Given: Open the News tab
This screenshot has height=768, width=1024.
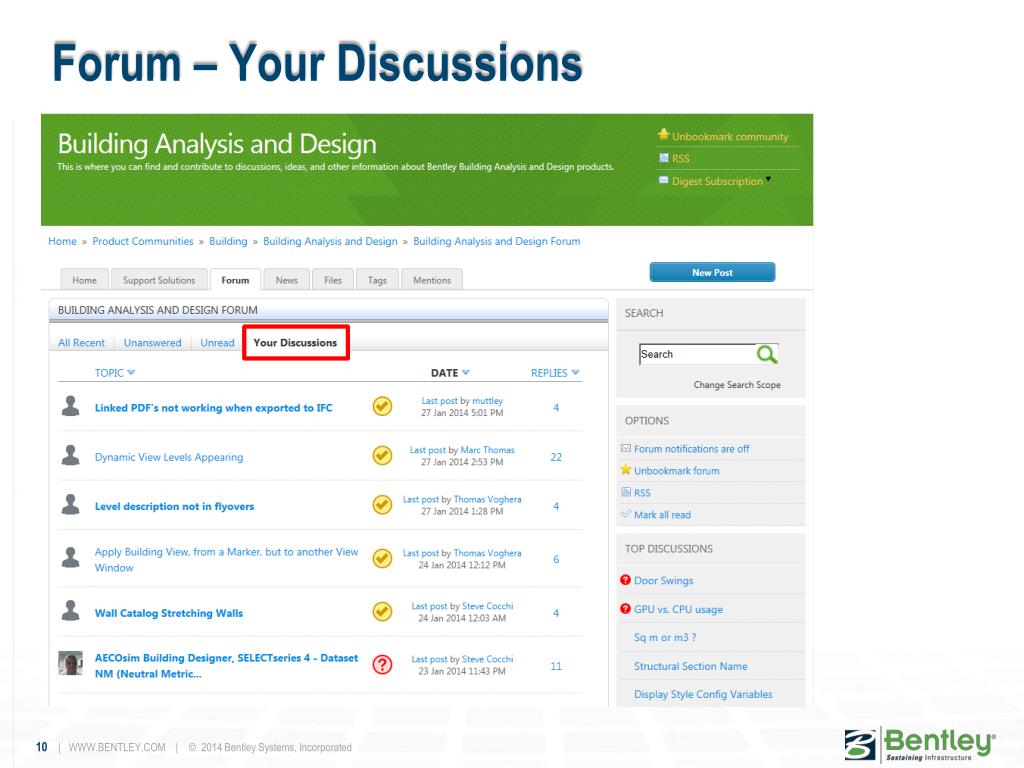Looking at the screenshot, I should [x=286, y=280].
